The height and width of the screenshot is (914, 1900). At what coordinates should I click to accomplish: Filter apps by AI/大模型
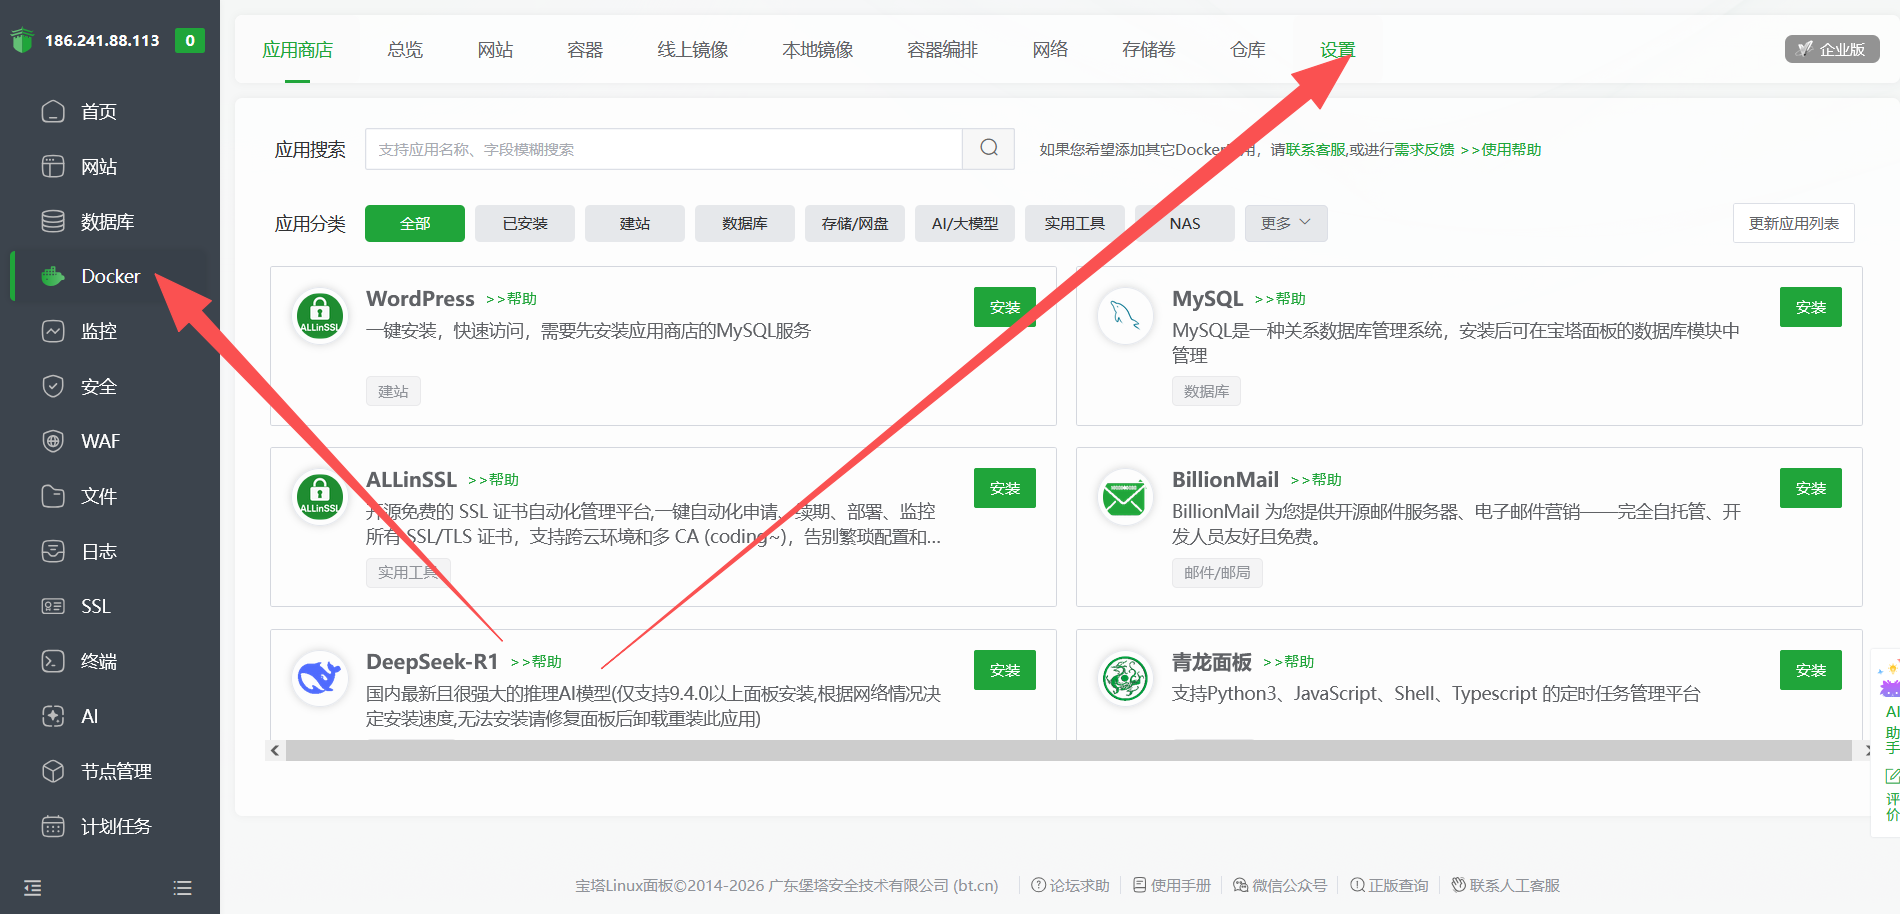[x=965, y=223]
